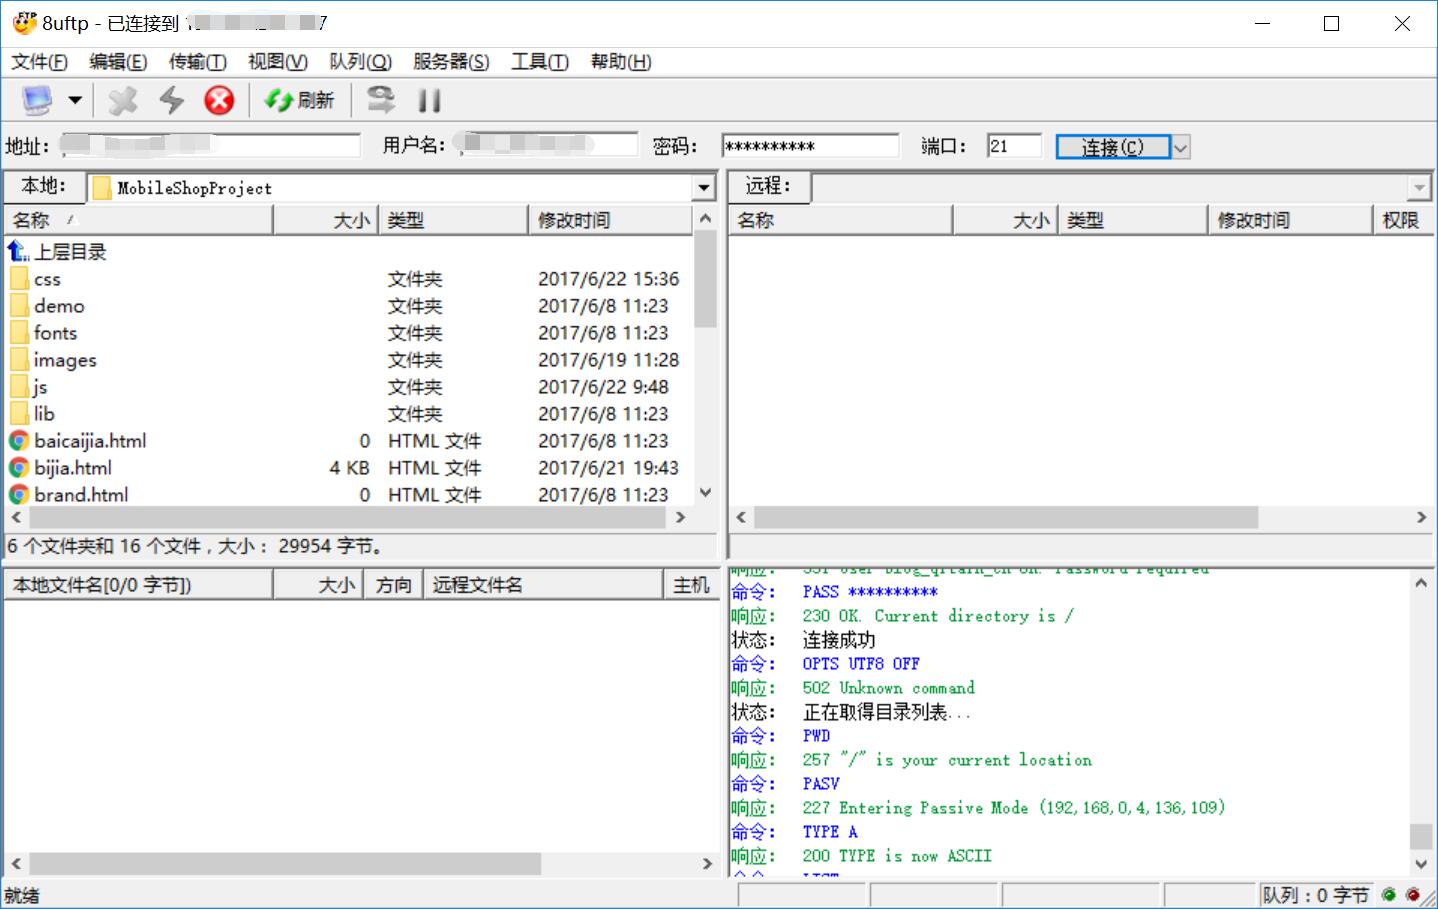Sort local files by 类型 column
Viewport: 1438px width, 909px height.
[x=453, y=220]
